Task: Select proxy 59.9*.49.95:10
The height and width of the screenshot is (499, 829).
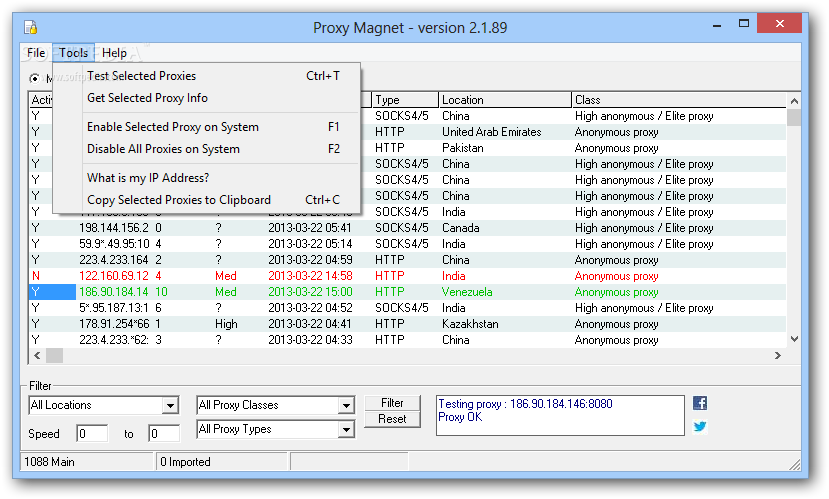Action: (x=407, y=244)
